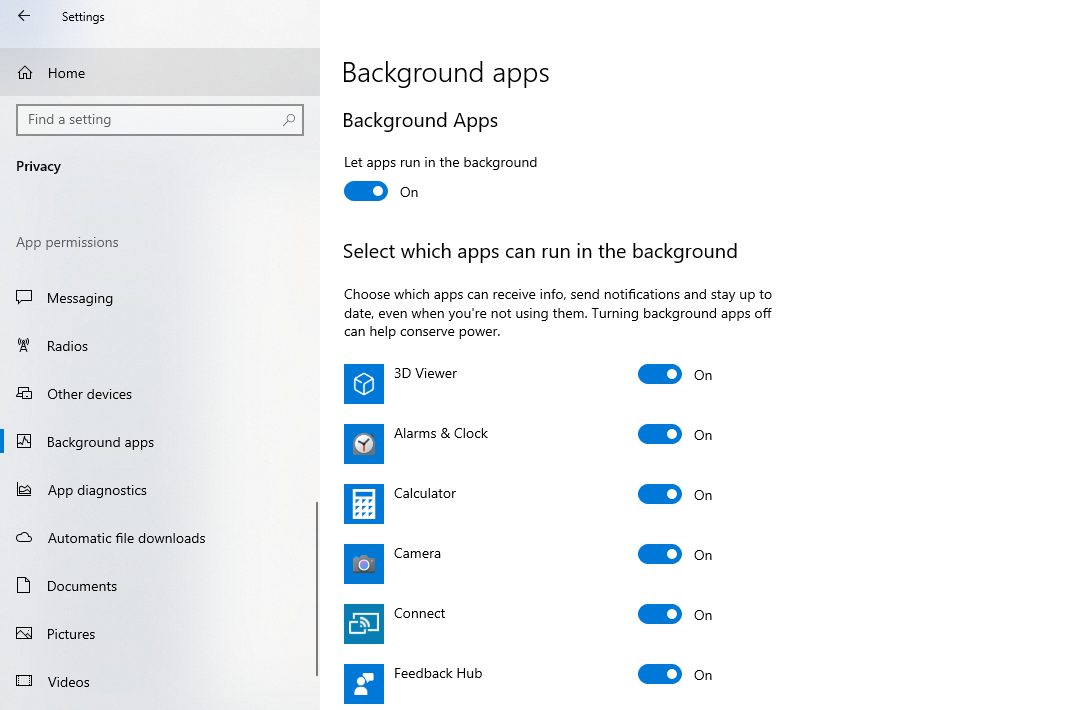The image size is (1068, 710).
Task: Click the Automatic file downloads cloud icon
Action: (25, 538)
